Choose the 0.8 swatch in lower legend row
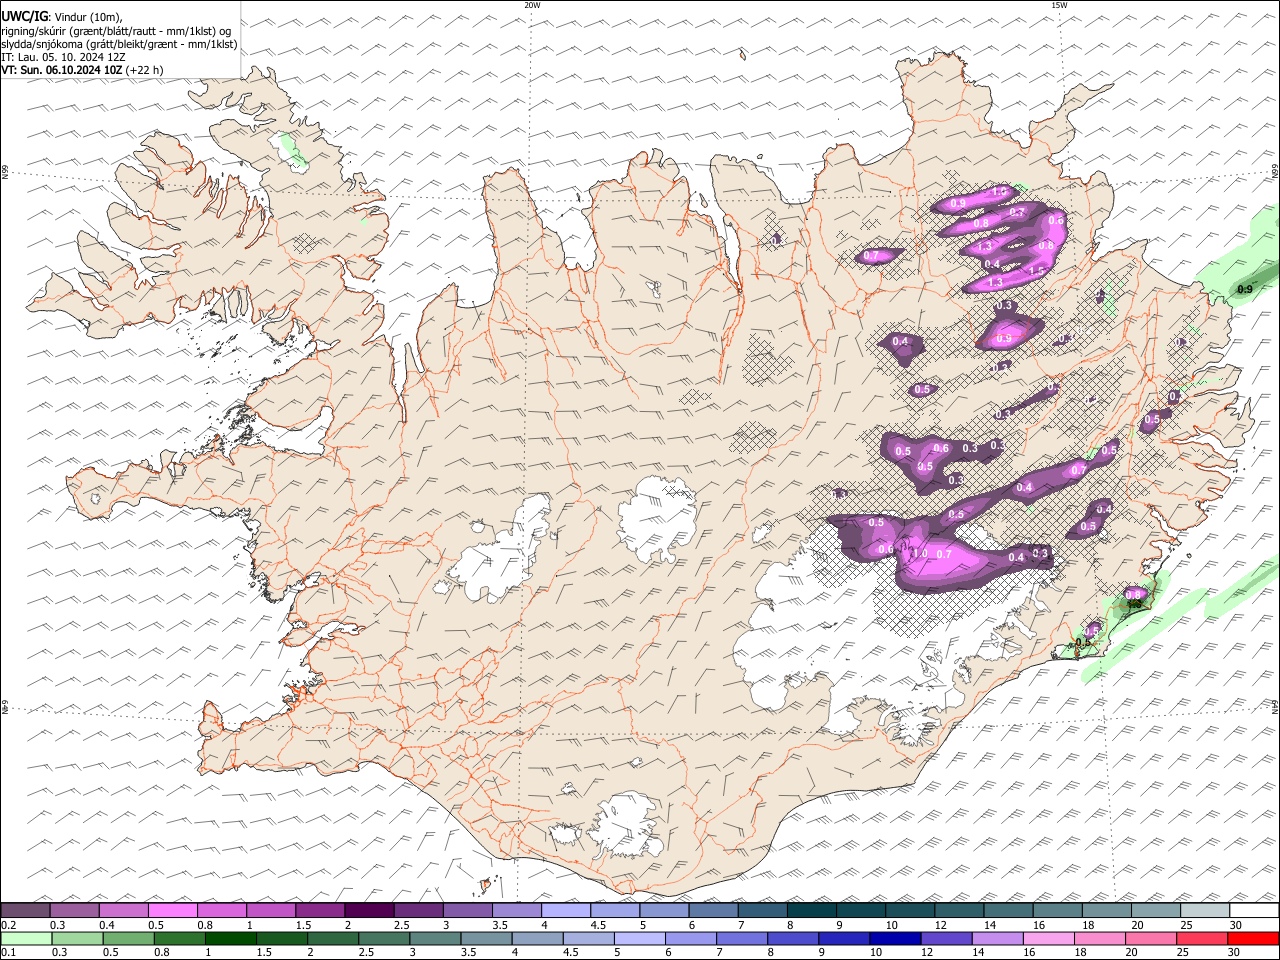The image size is (1280, 960). pyautogui.click(x=179, y=938)
